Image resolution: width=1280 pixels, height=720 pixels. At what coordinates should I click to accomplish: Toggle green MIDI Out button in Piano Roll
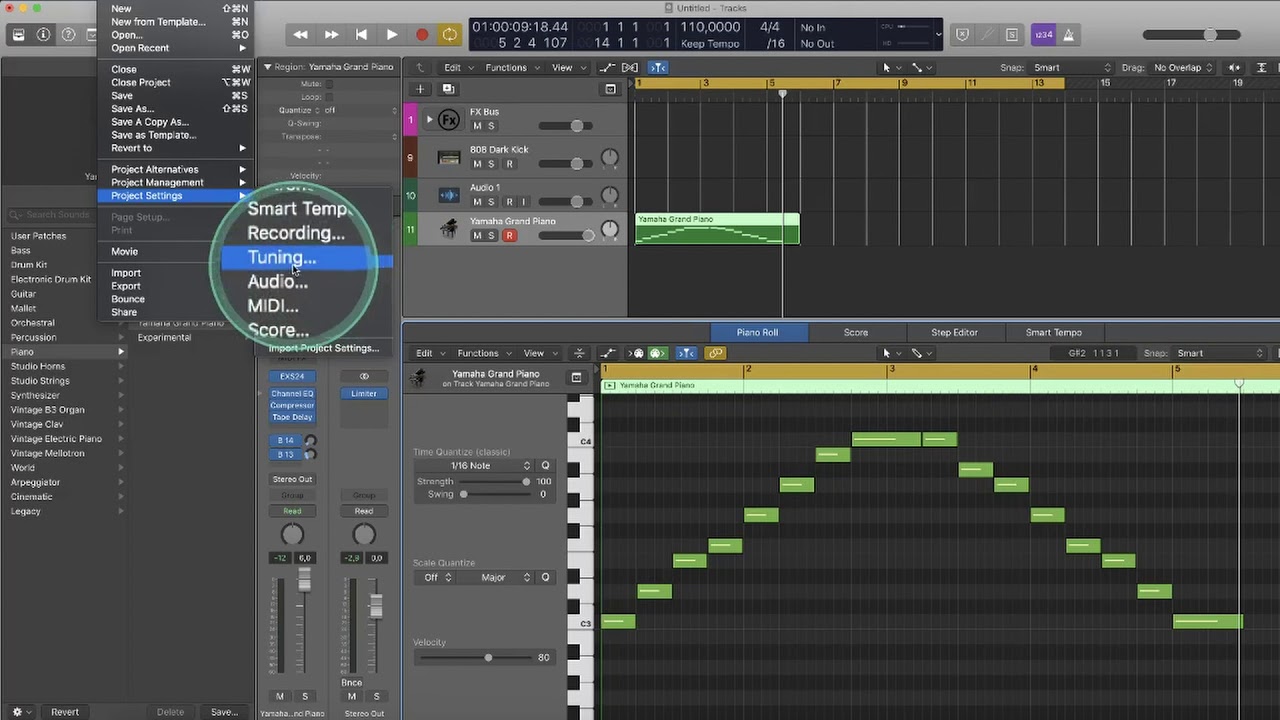point(656,353)
